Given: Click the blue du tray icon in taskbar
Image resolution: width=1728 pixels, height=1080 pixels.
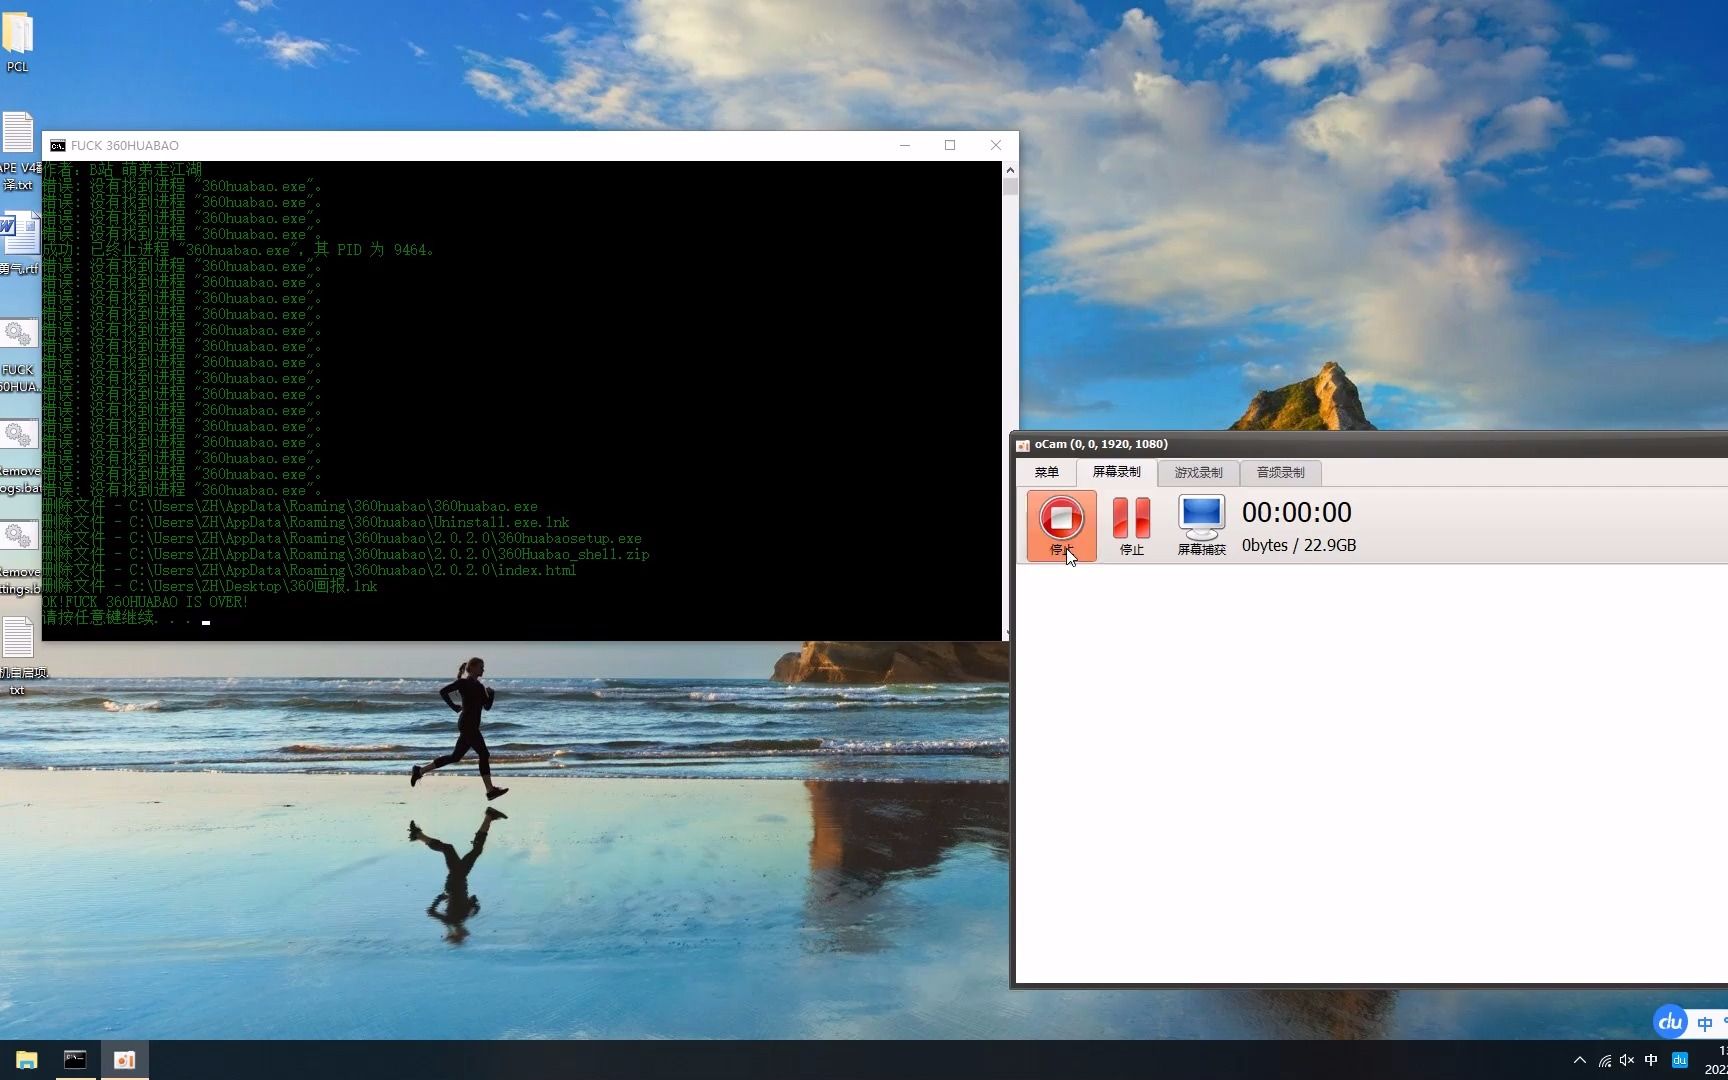Looking at the screenshot, I should point(1680,1060).
